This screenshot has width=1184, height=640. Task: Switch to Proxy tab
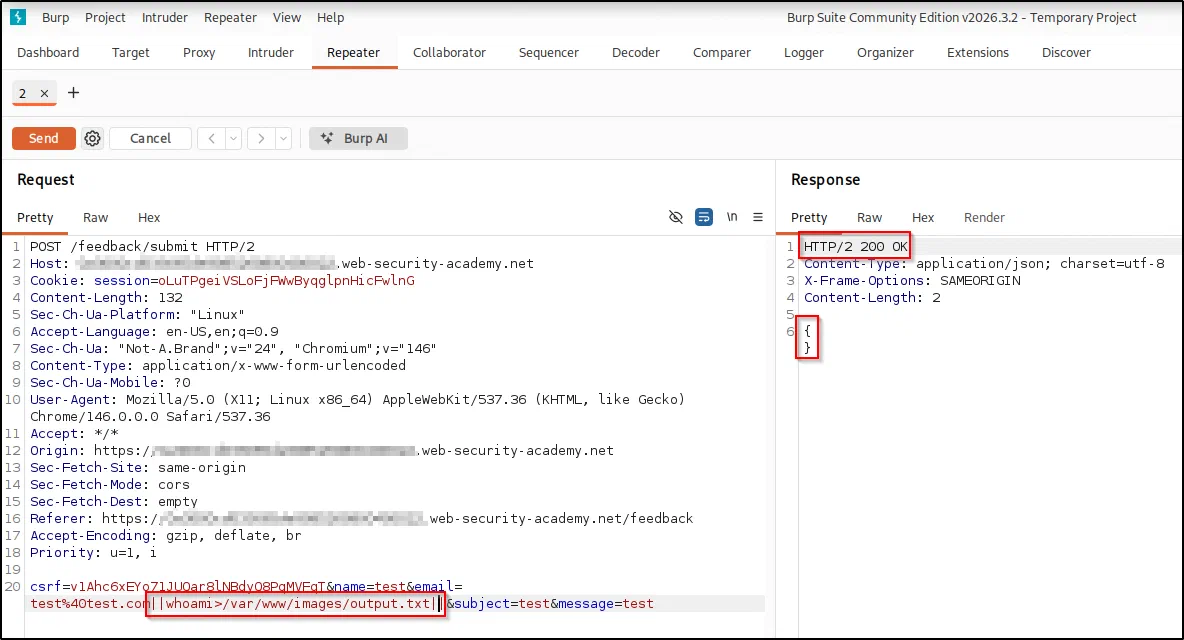pos(199,52)
